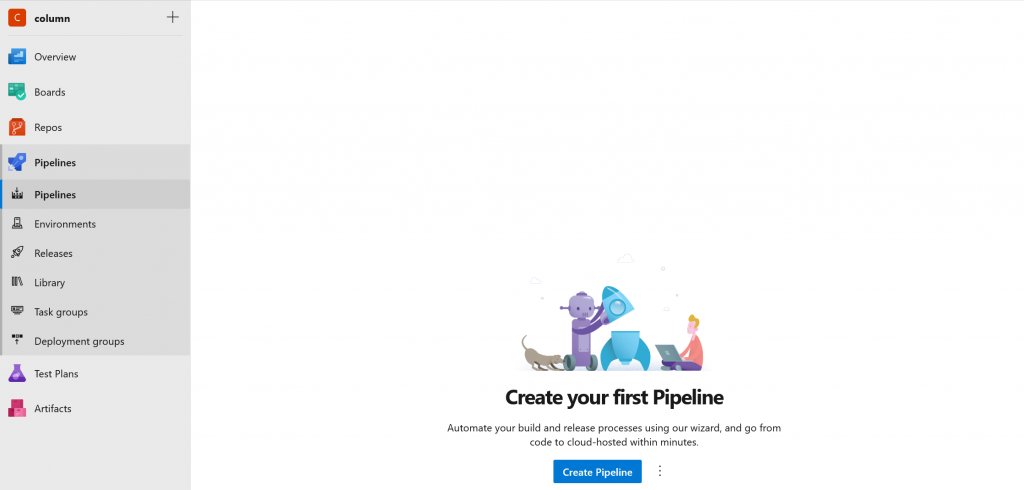
Task: Open Boards via its green icon
Action: [x=17, y=92]
